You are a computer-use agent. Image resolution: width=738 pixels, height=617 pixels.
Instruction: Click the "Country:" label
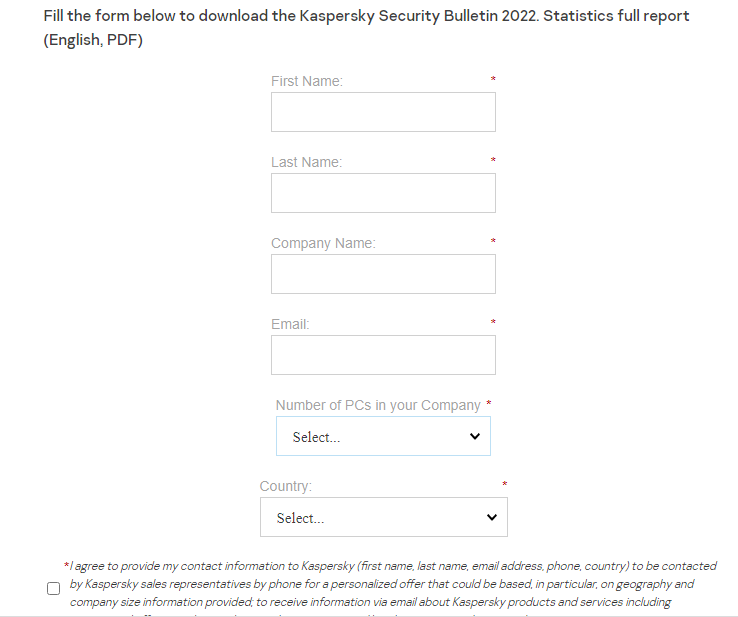(286, 486)
